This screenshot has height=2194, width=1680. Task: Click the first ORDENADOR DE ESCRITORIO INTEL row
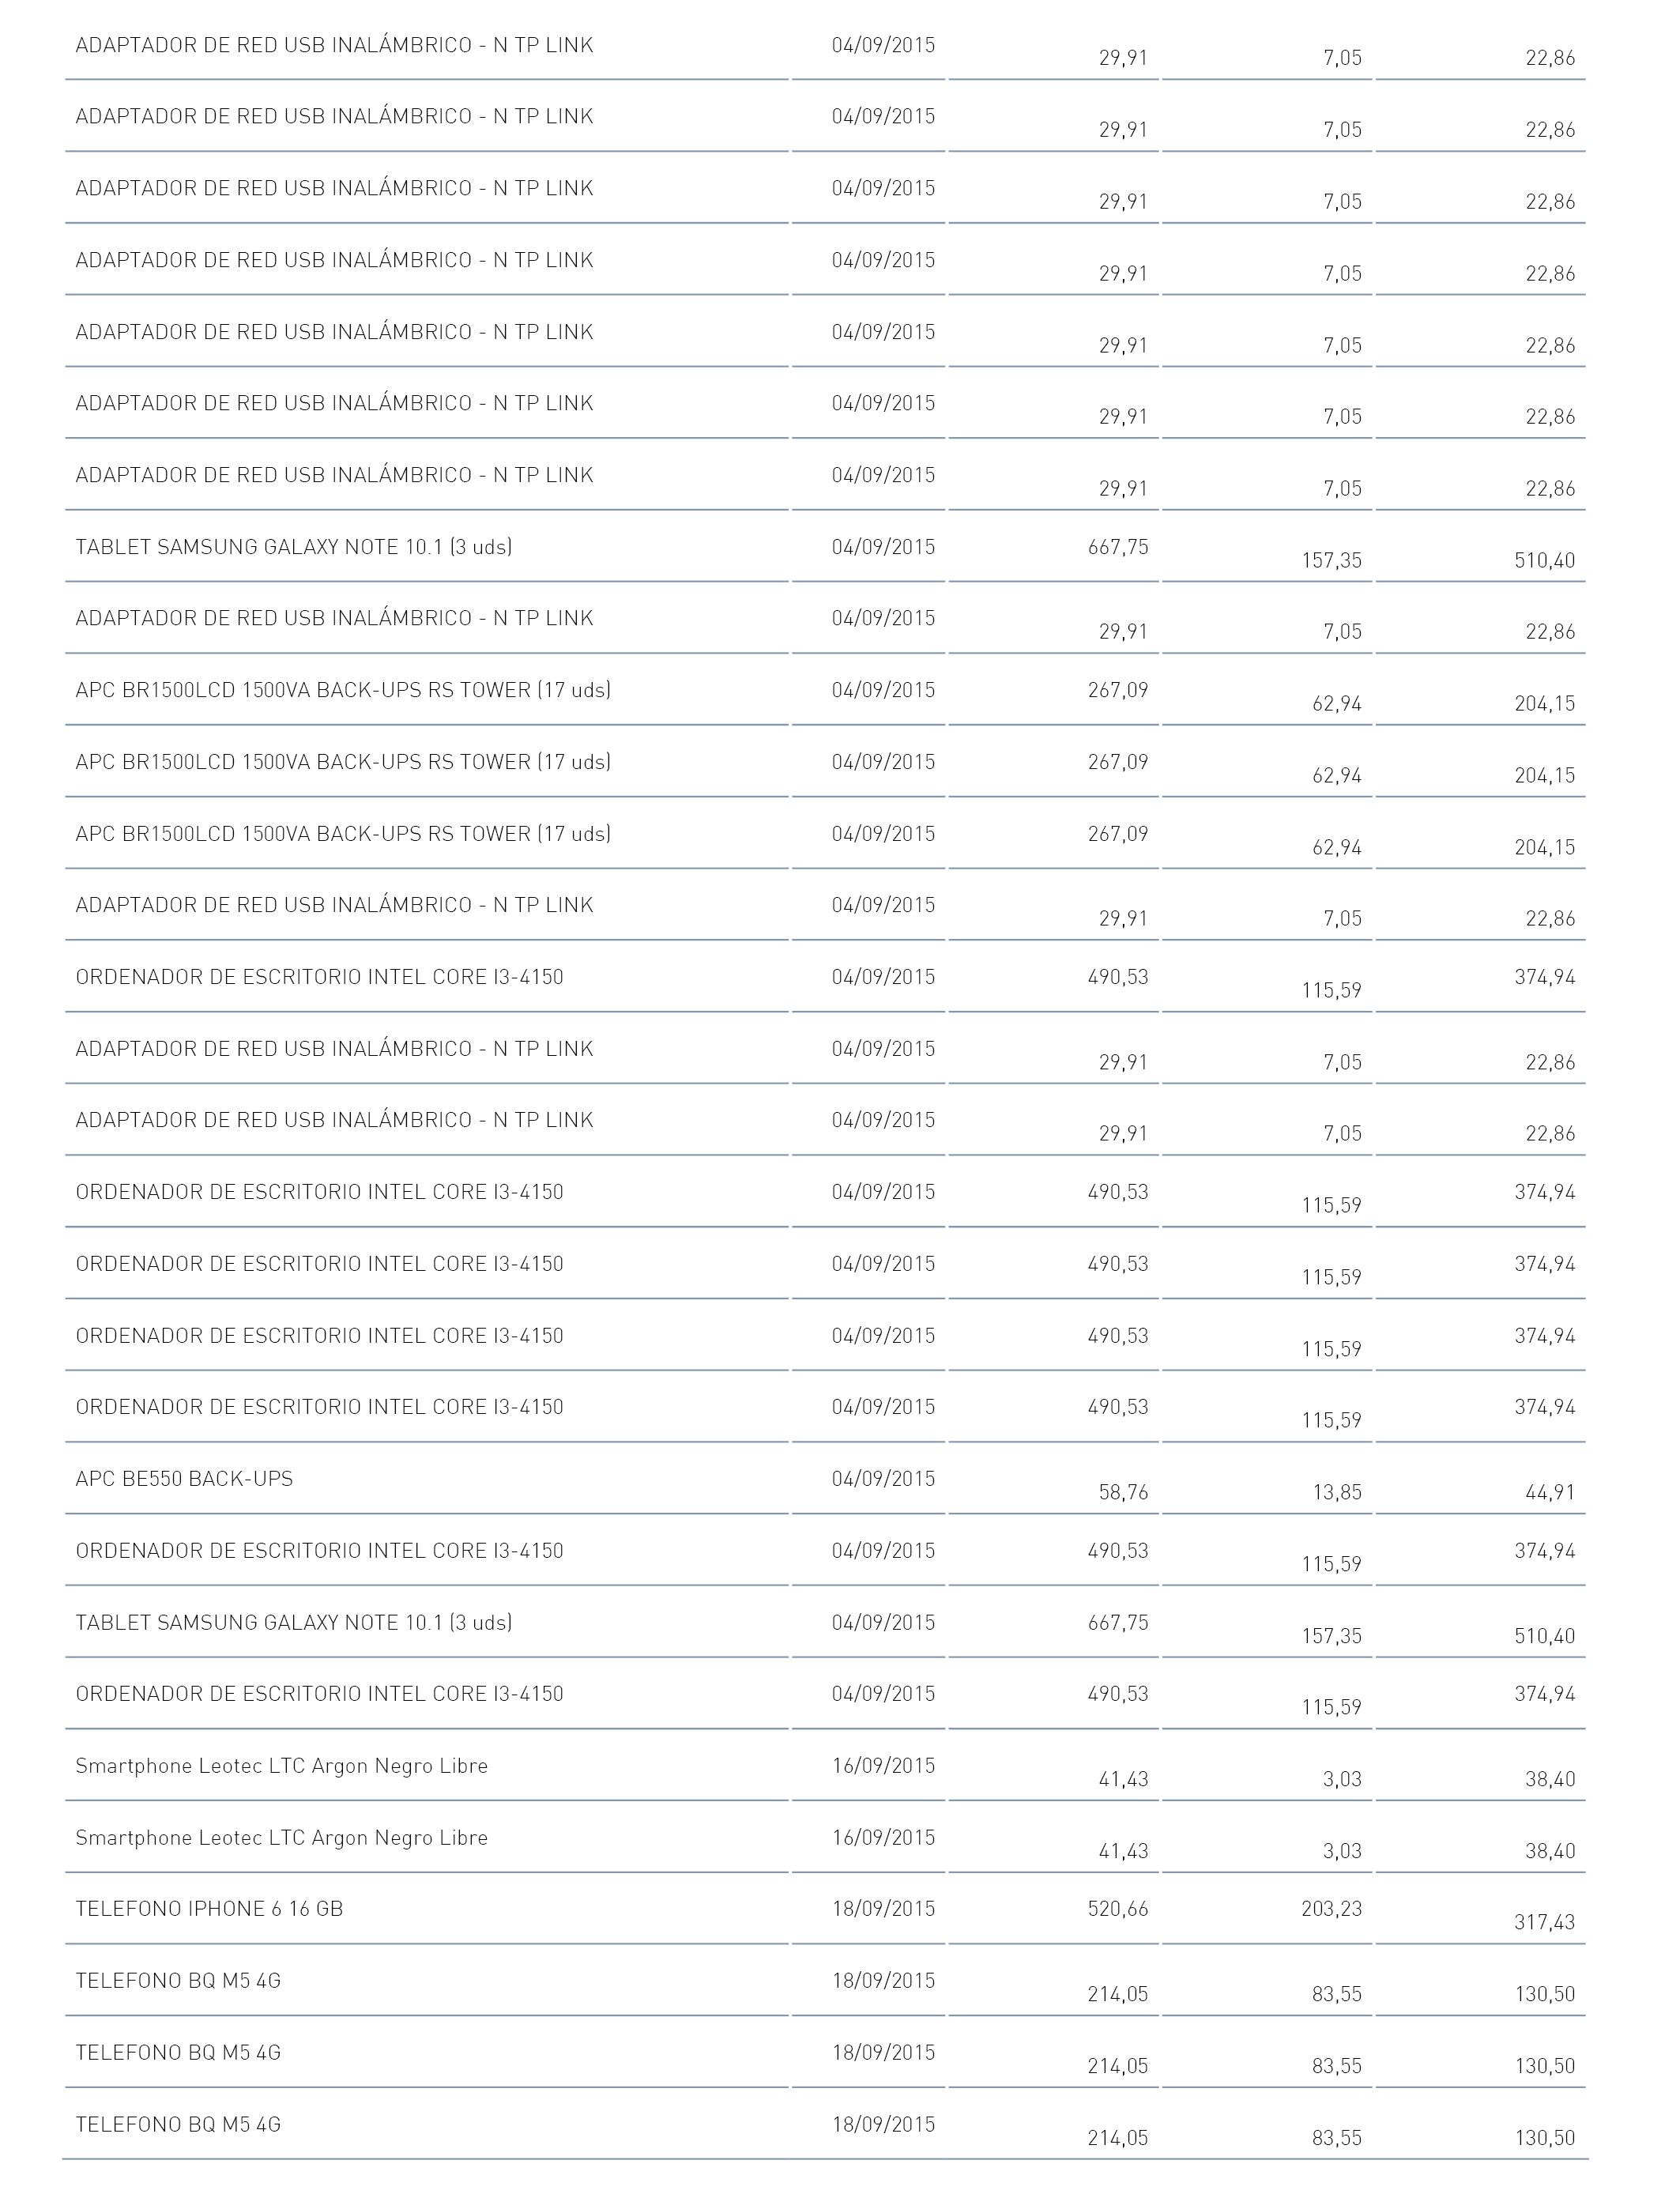tap(825, 976)
